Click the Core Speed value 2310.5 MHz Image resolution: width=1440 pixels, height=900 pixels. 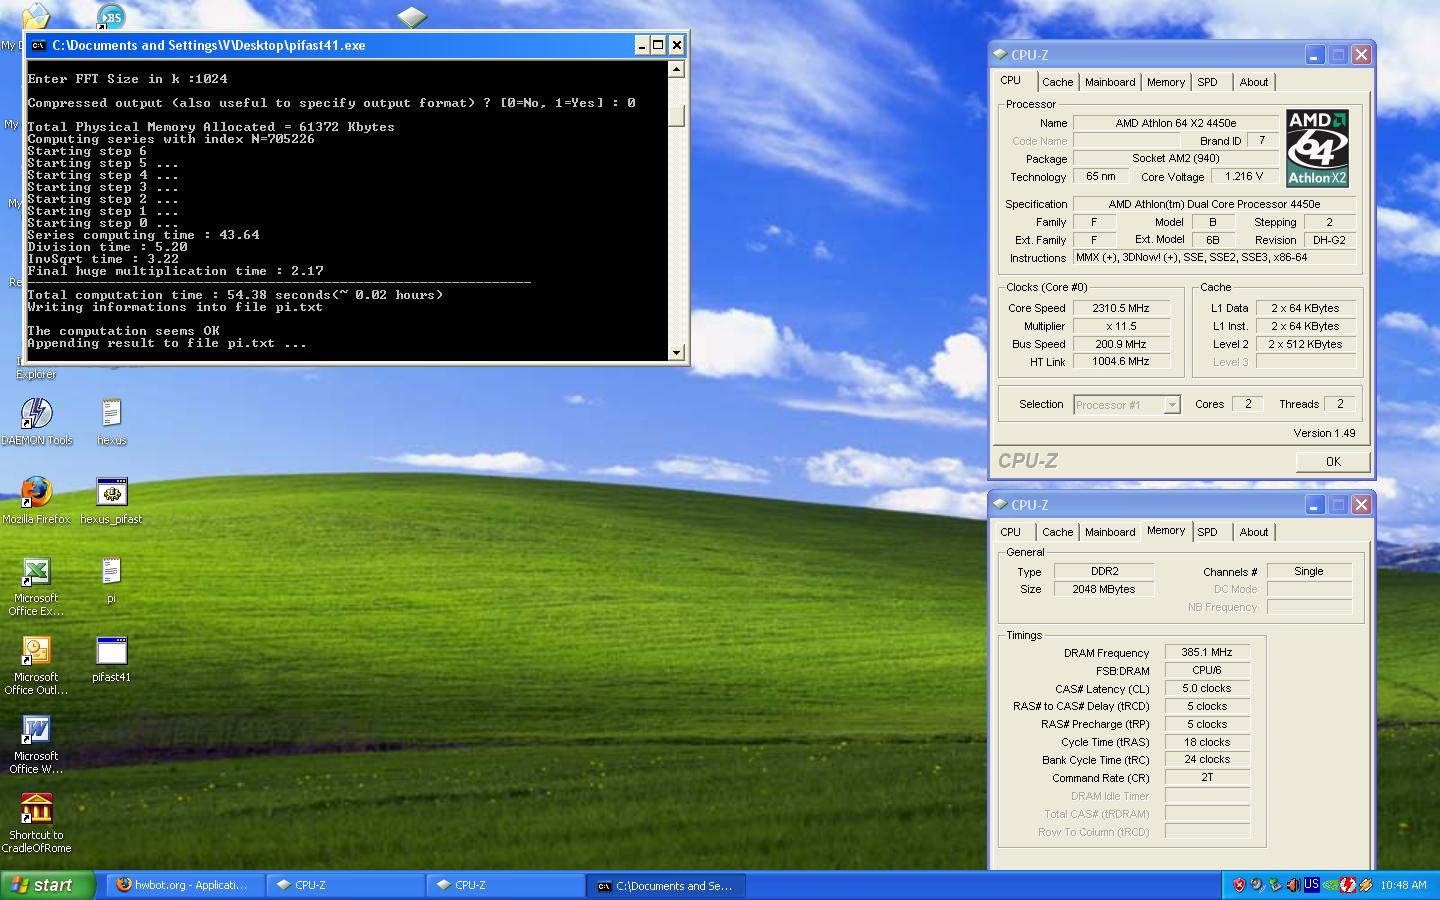1122,308
